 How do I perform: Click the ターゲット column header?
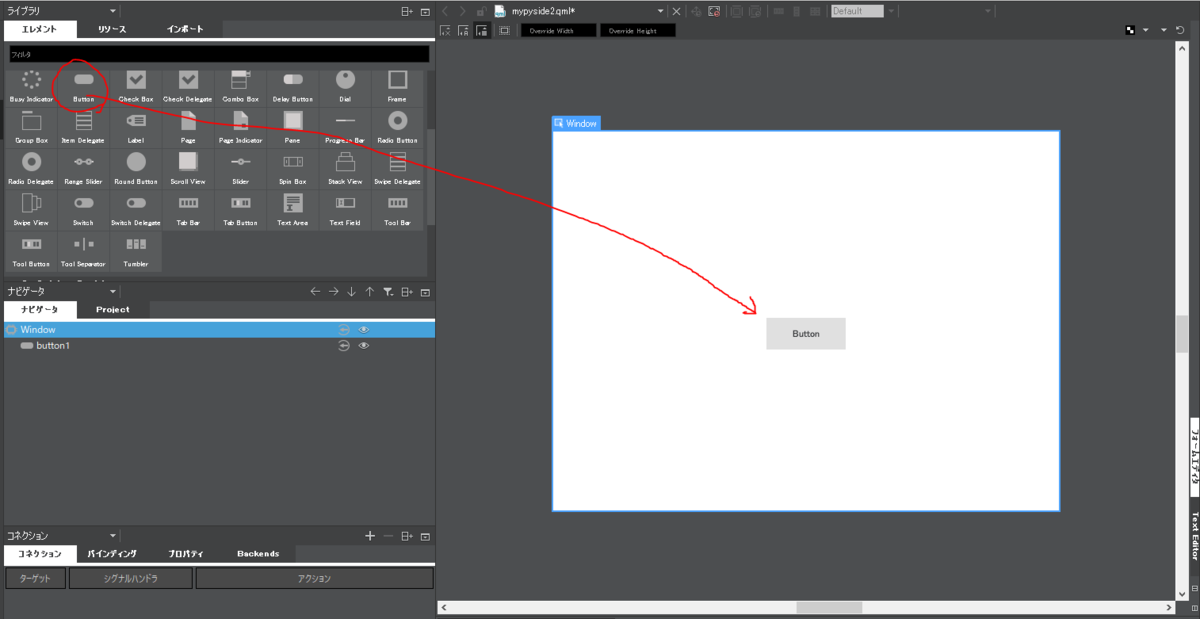click(36, 578)
